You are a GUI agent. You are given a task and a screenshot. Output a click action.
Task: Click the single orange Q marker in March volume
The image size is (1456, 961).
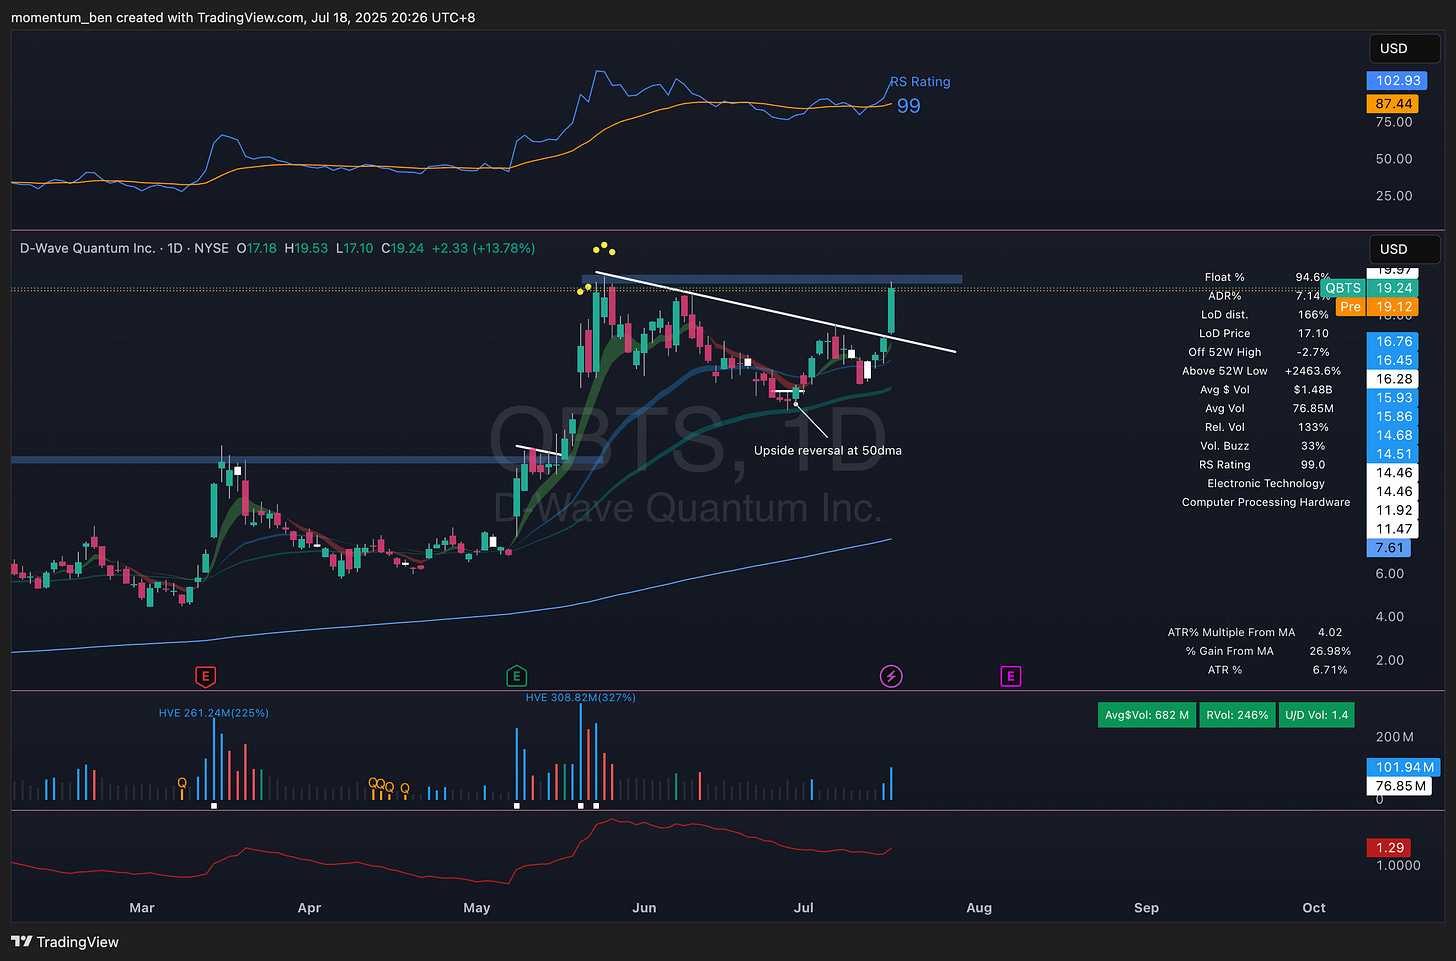[x=182, y=783]
